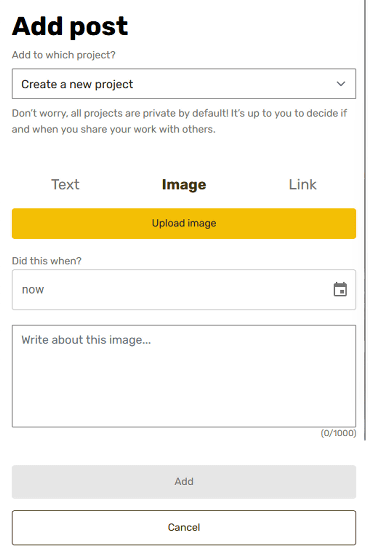Click the yellow Upload image button
The width and height of the screenshot is (368, 560).
184,224
